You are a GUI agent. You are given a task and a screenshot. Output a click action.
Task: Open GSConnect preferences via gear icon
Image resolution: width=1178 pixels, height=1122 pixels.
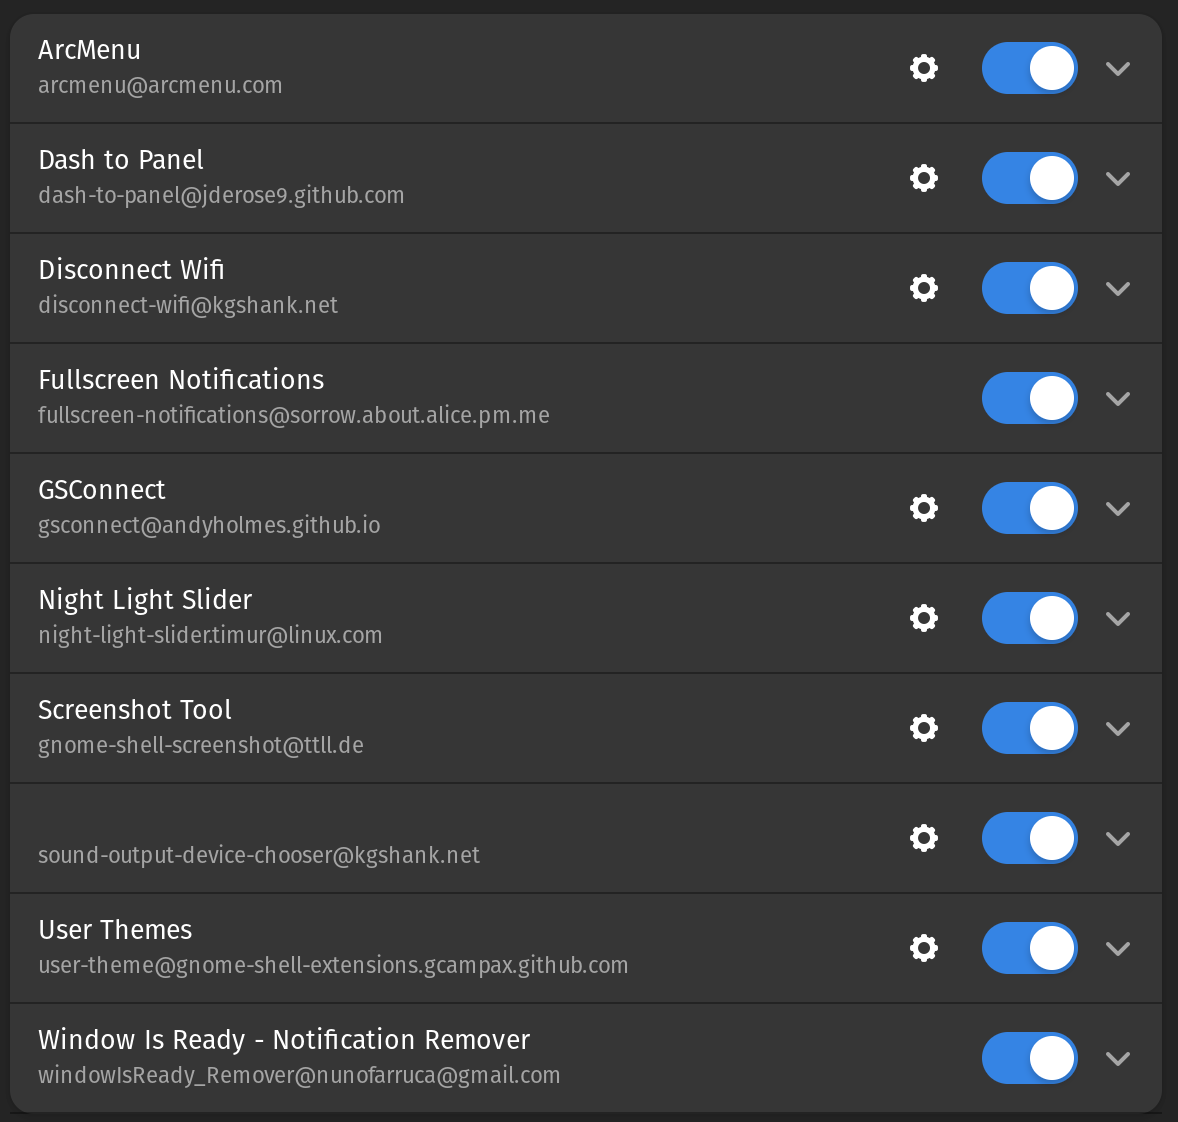923,508
